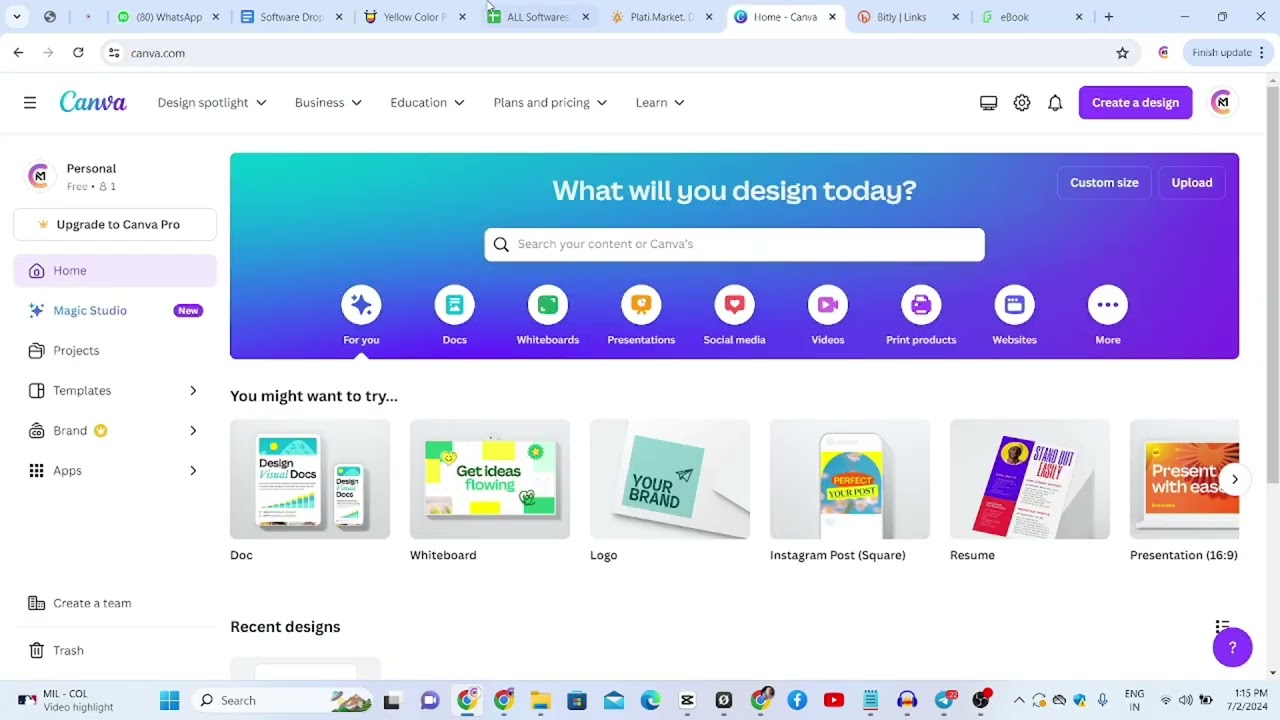Expand the Education dropdown menu

427,102
